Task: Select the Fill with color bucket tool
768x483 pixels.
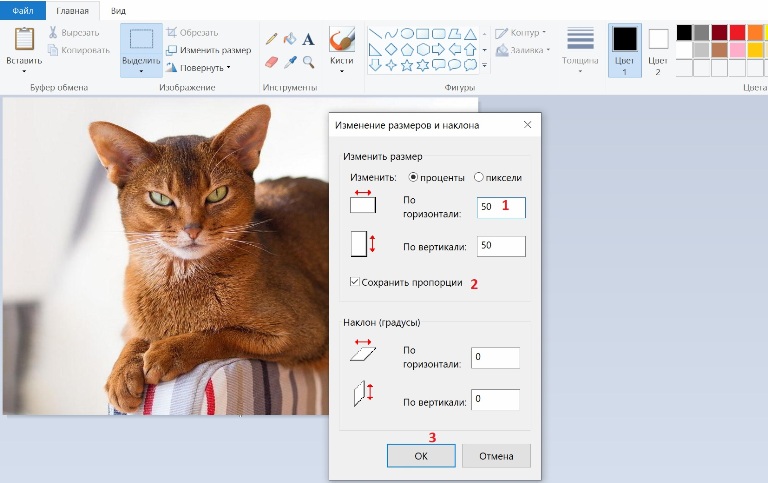Action: click(x=289, y=39)
